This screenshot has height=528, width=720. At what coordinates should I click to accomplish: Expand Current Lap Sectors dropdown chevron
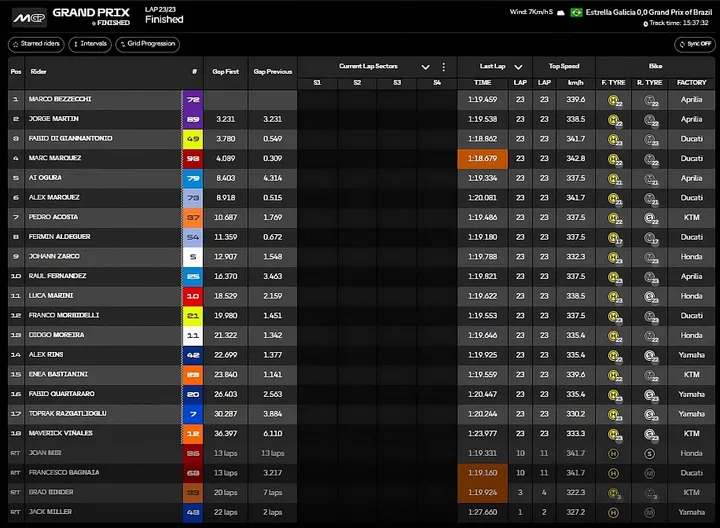[x=426, y=67]
